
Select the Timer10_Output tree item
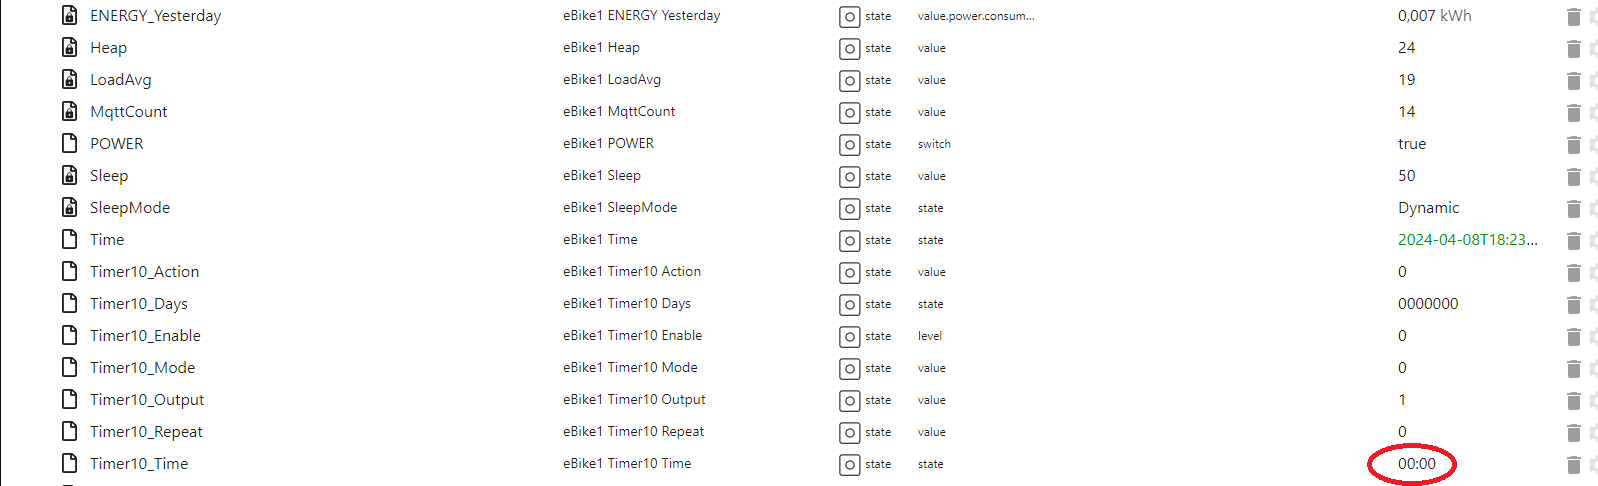147,400
